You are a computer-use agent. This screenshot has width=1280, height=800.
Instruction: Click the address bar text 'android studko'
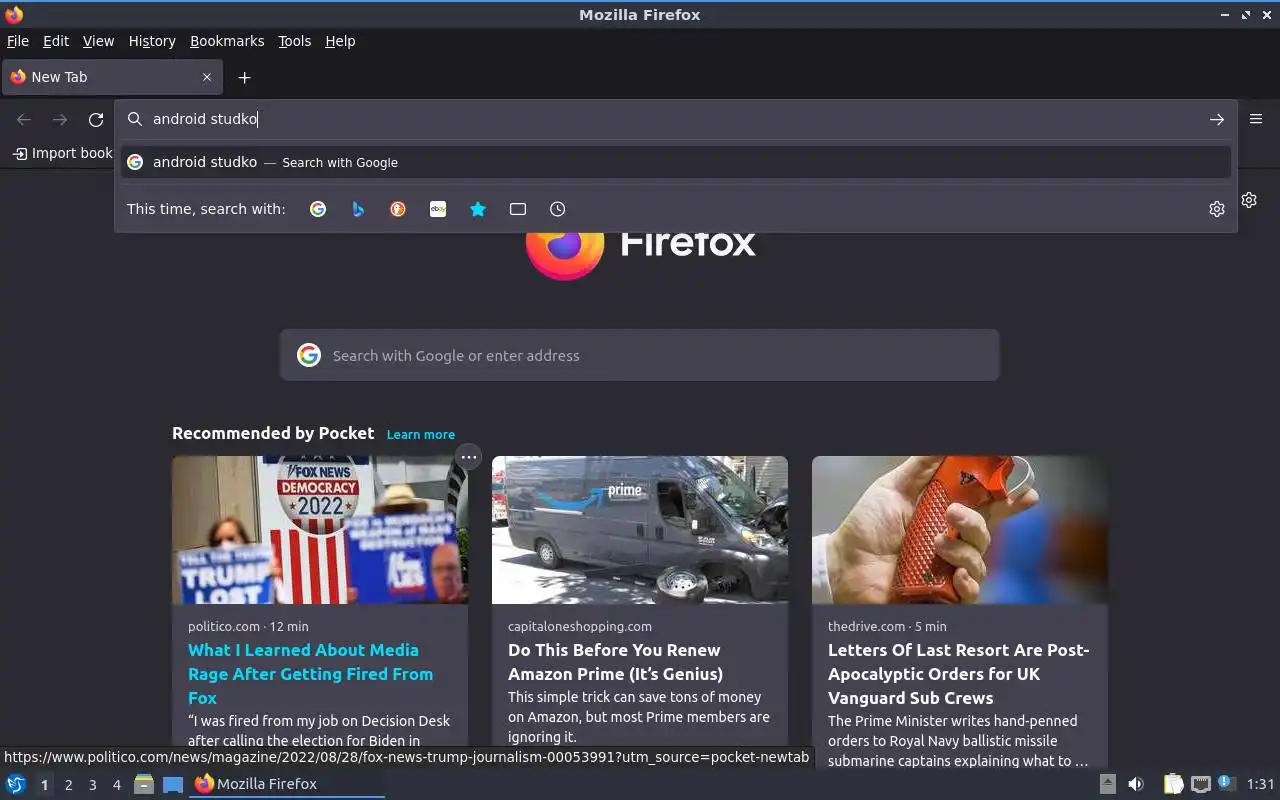[205, 119]
